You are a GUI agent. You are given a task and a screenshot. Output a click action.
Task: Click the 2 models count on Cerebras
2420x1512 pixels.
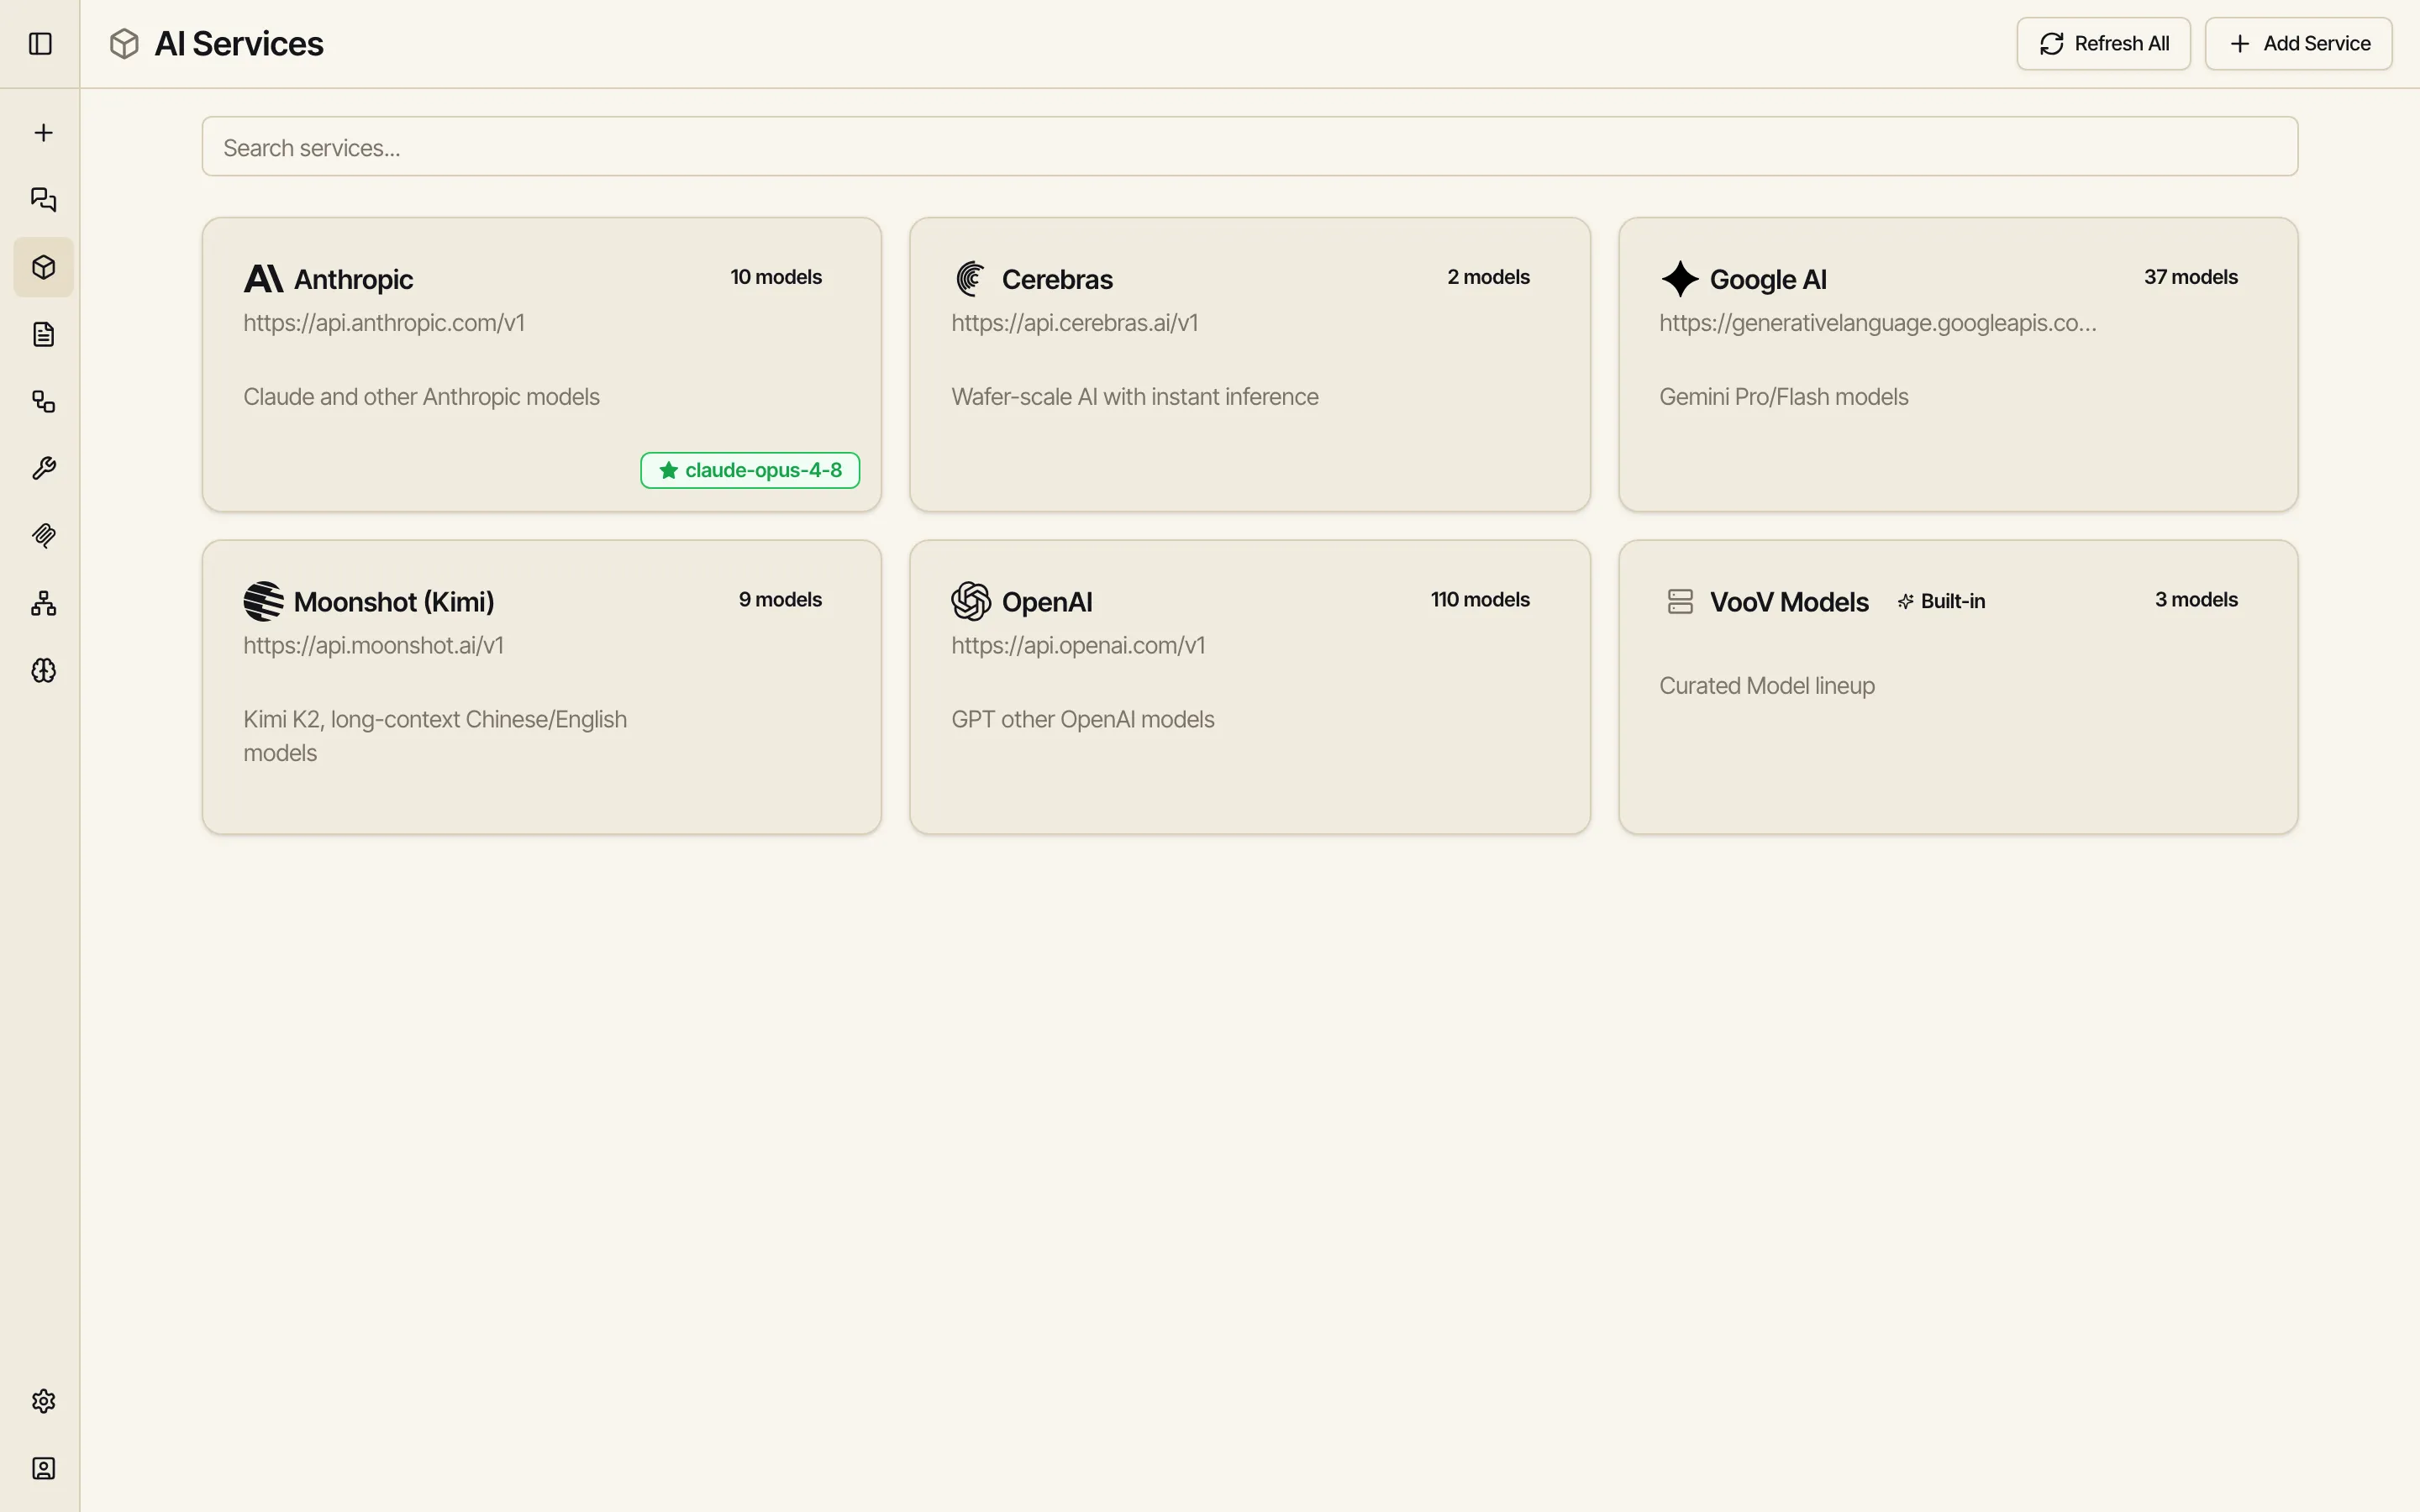[1488, 277]
